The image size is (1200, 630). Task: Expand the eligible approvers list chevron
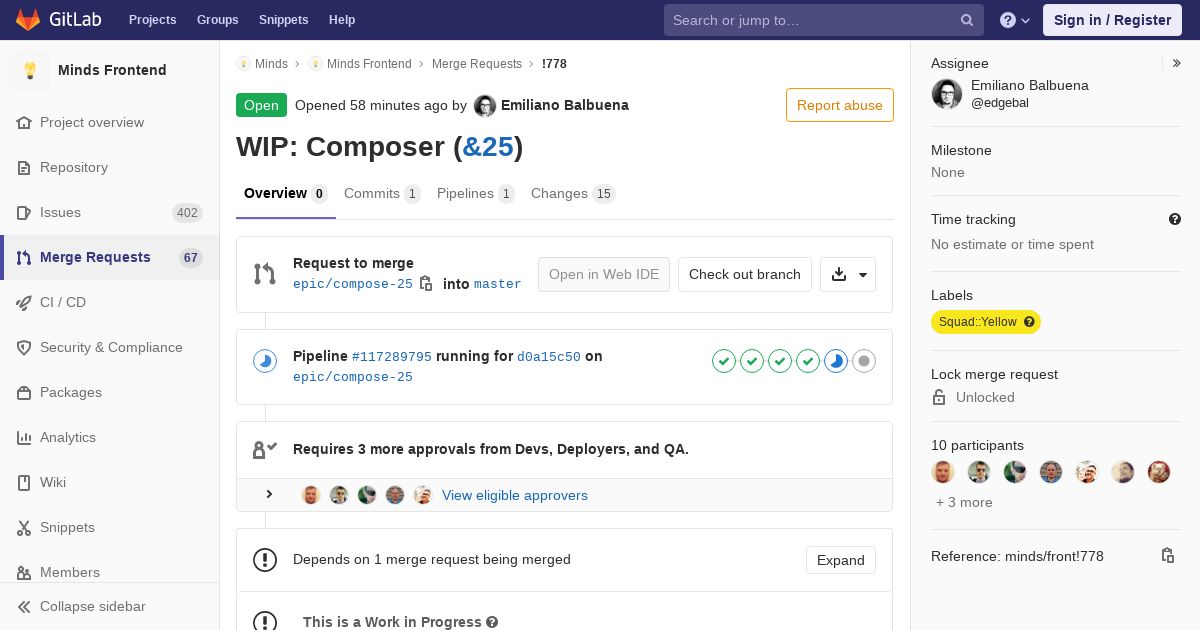(269, 495)
